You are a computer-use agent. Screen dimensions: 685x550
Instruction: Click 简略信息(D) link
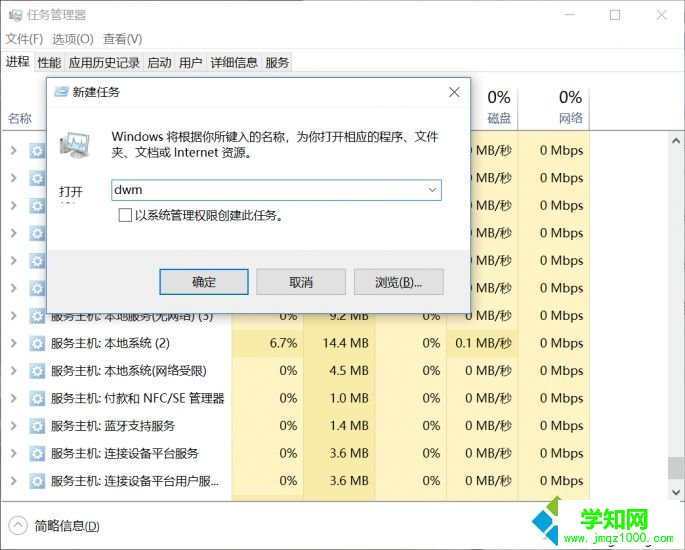[67, 526]
